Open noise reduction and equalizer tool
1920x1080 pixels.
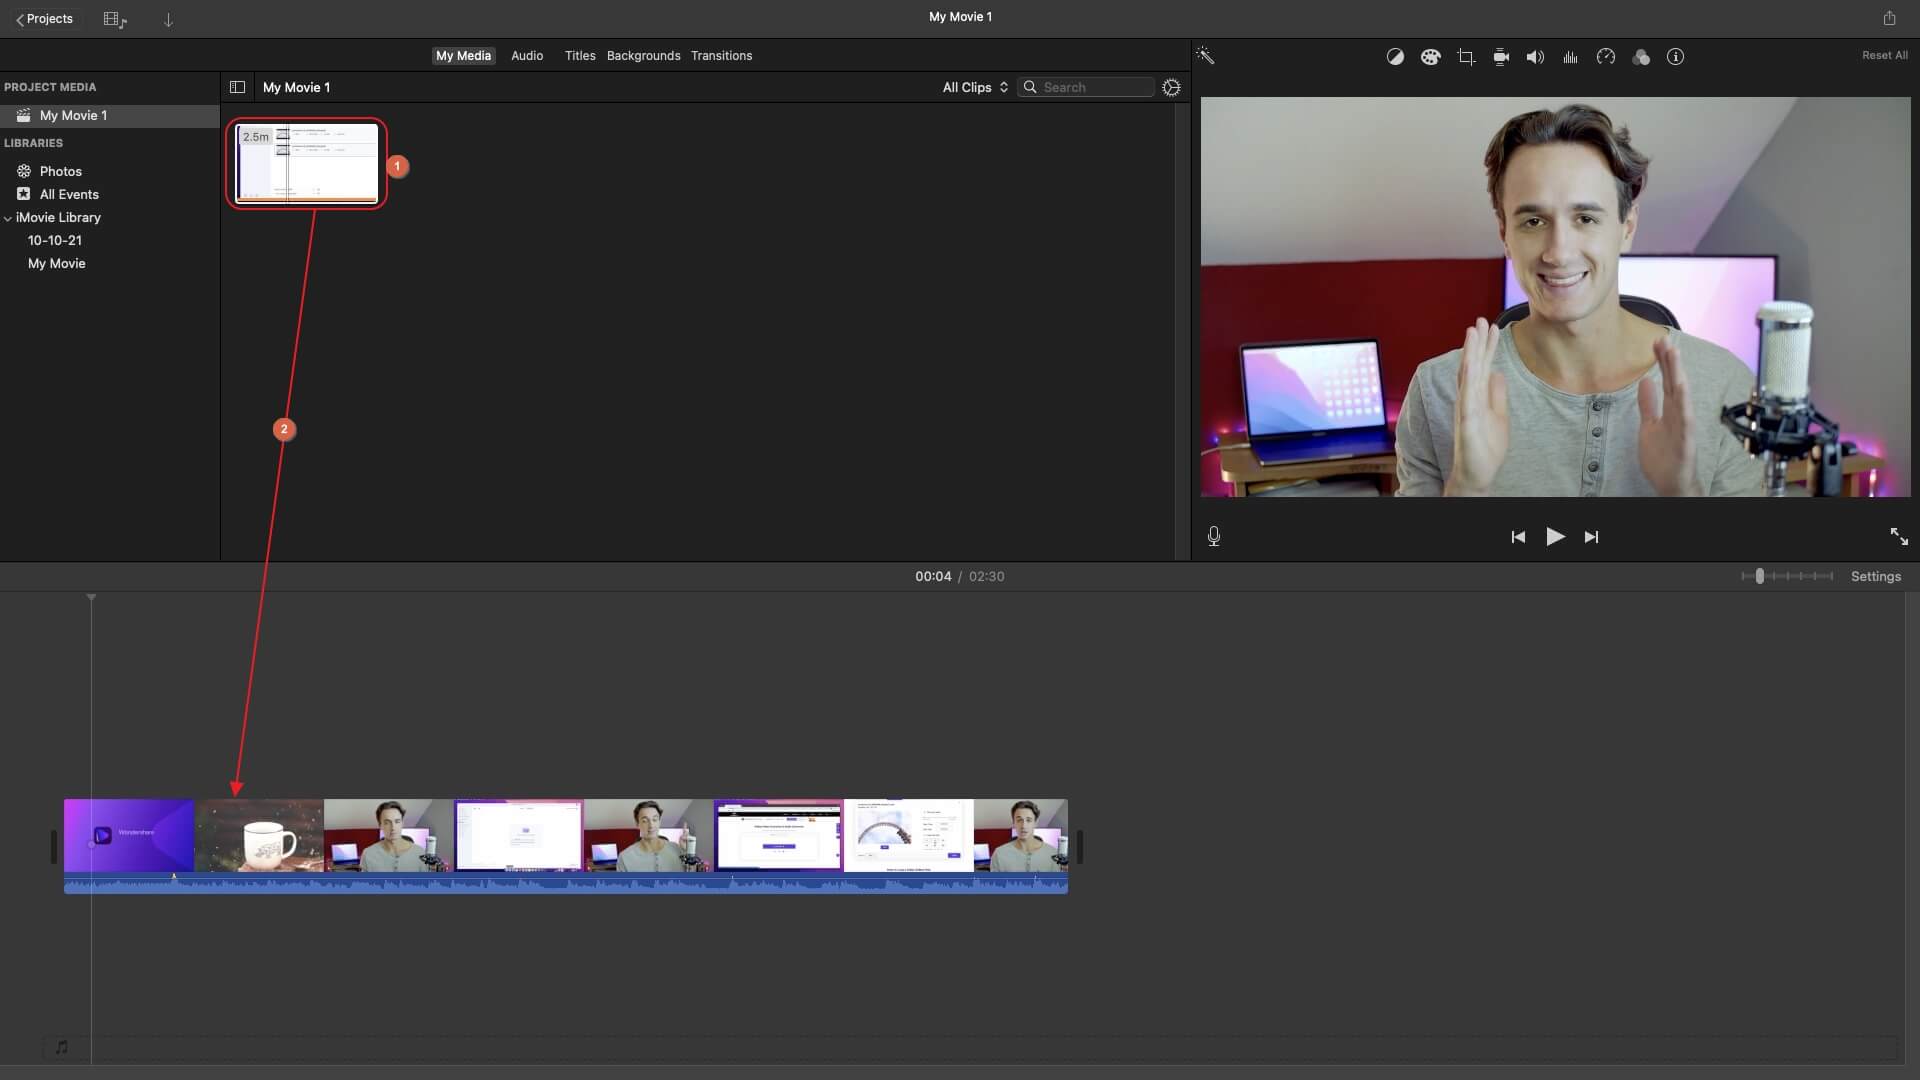pos(1570,57)
